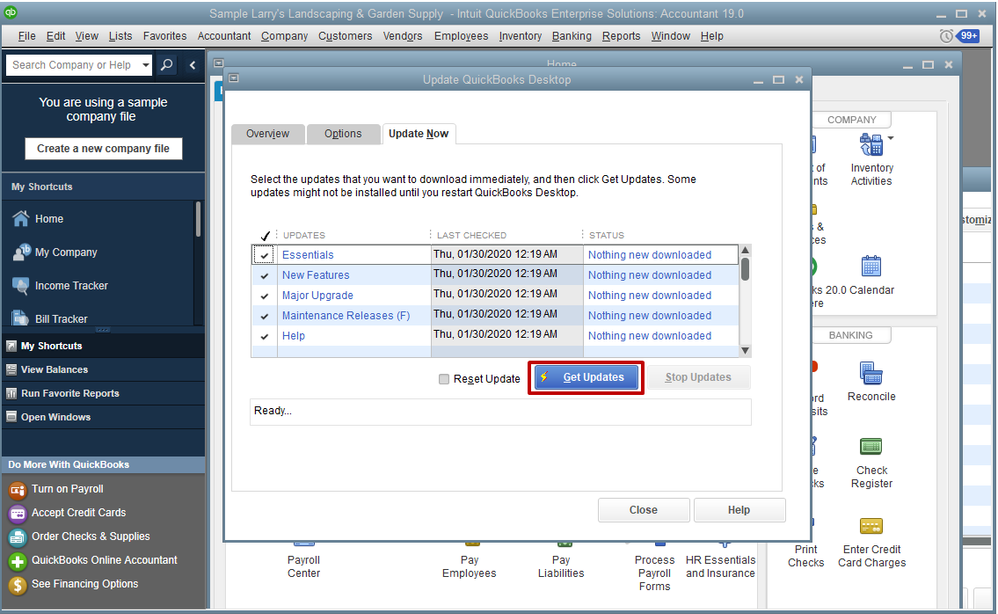Image resolution: width=998 pixels, height=614 pixels.
Task: Click the updates list scrollbar thumb
Action: point(745,269)
